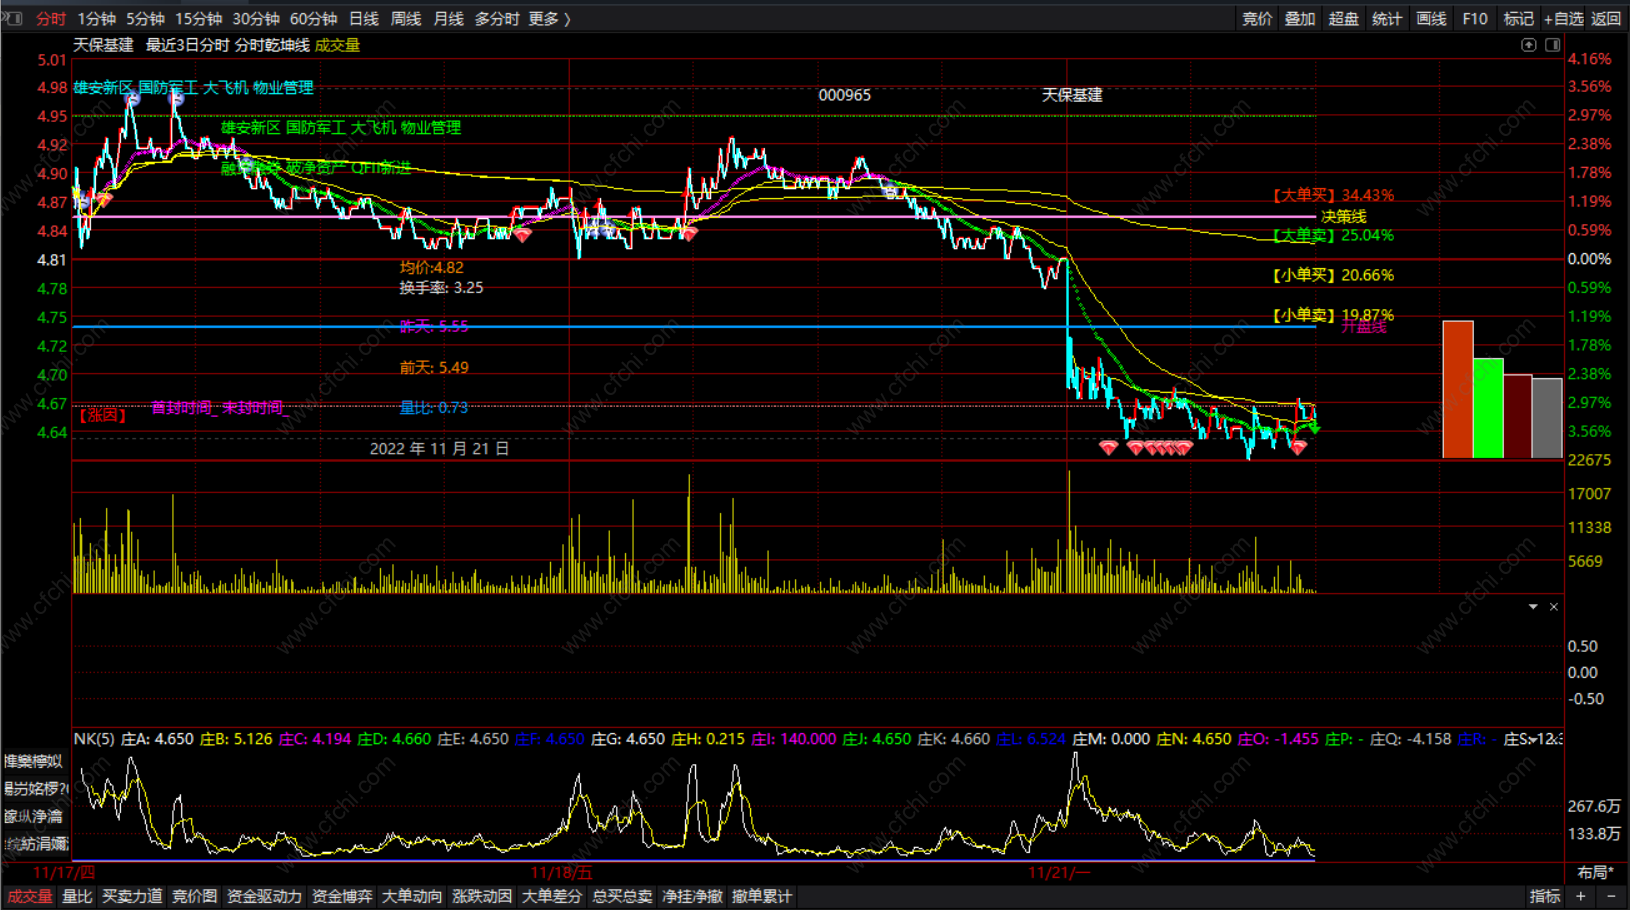Image resolution: width=1630 pixels, height=910 pixels.
Task: Open the 布局 layout option
Action: pos(1595,873)
